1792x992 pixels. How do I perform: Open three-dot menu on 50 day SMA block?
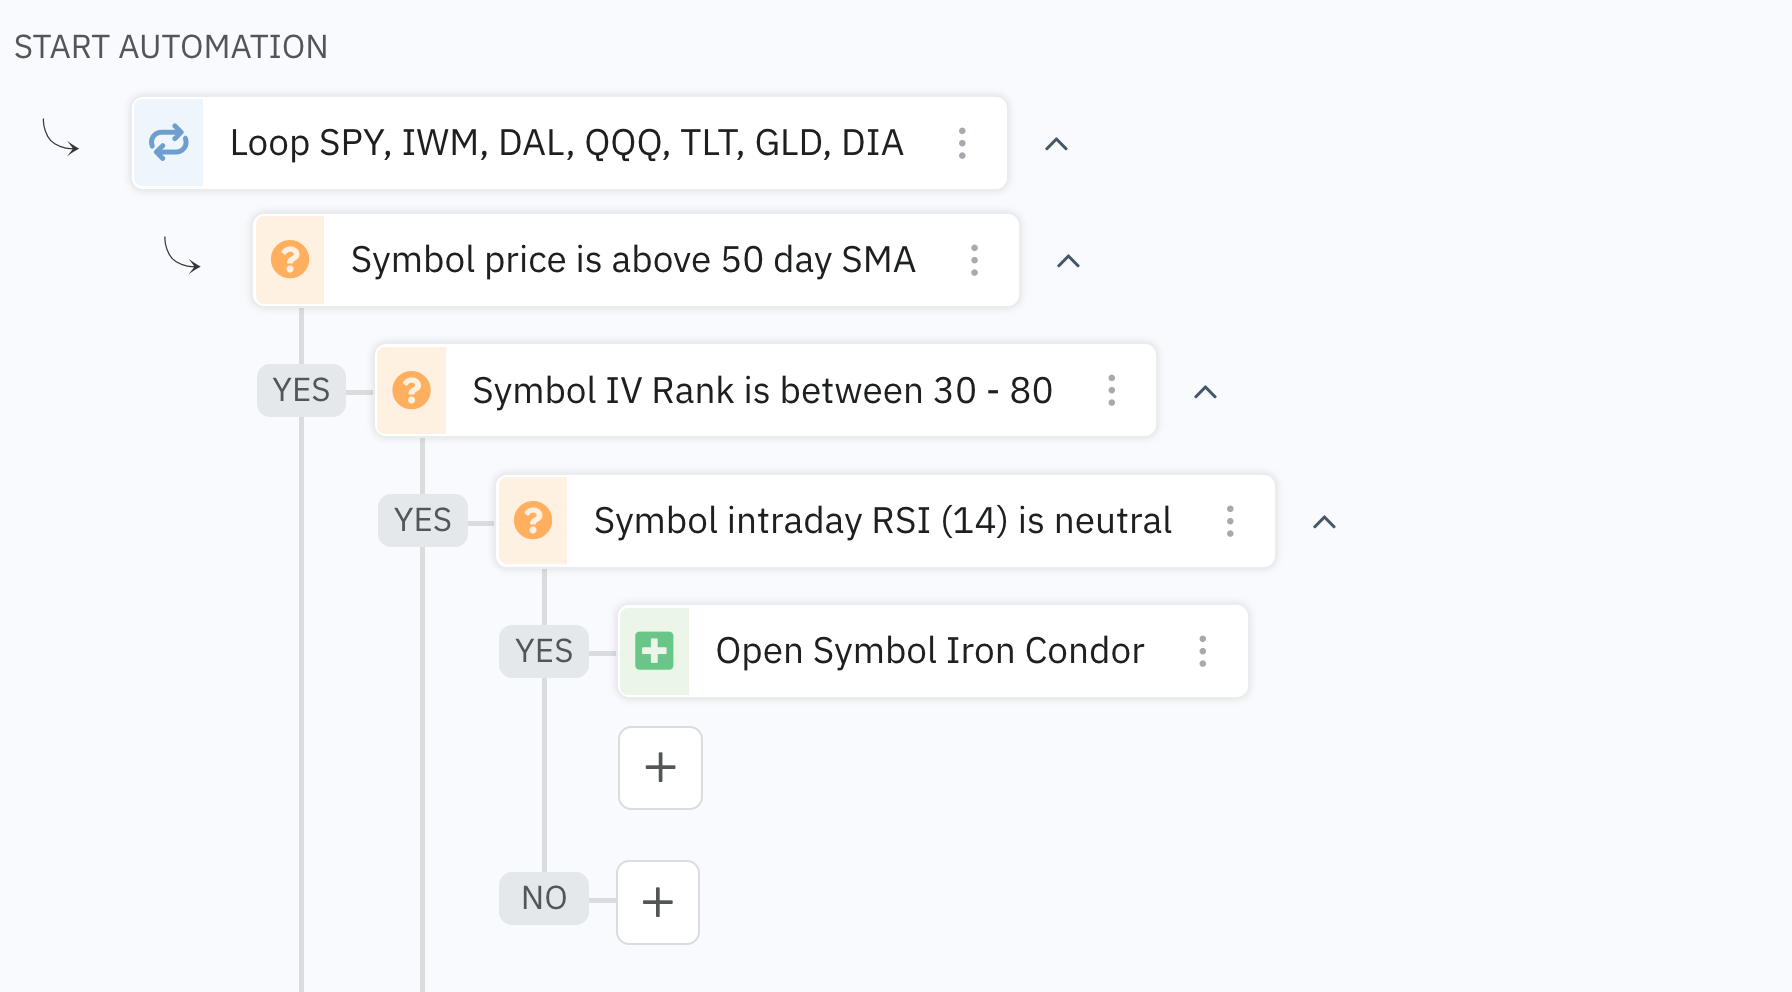click(974, 260)
